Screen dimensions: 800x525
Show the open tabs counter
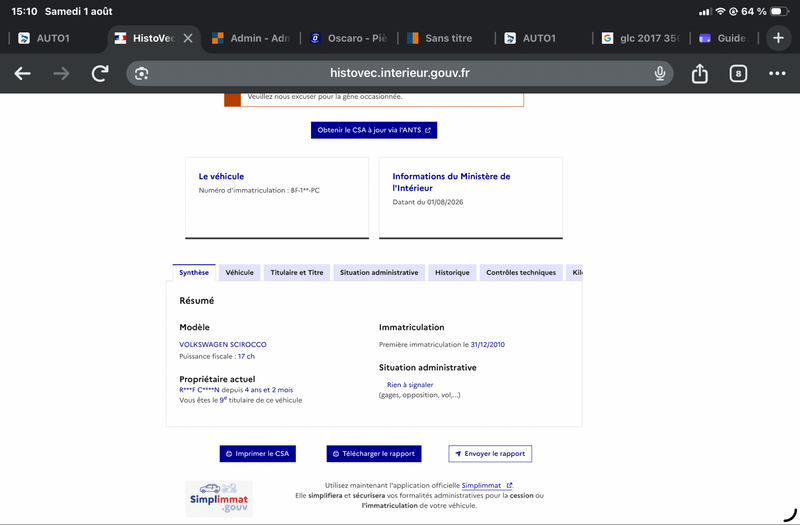click(x=738, y=74)
